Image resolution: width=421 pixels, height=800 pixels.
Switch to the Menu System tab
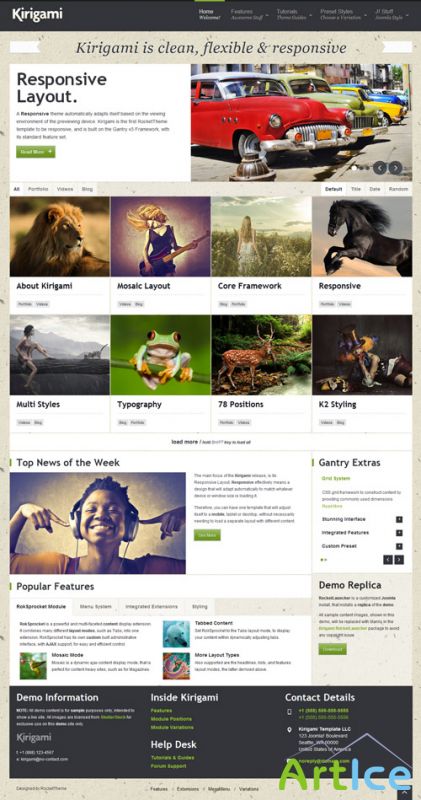click(95, 607)
